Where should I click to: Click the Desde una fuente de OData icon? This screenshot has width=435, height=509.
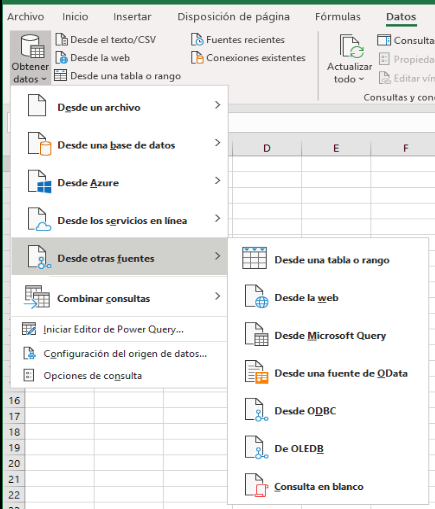click(x=257, y=372)
